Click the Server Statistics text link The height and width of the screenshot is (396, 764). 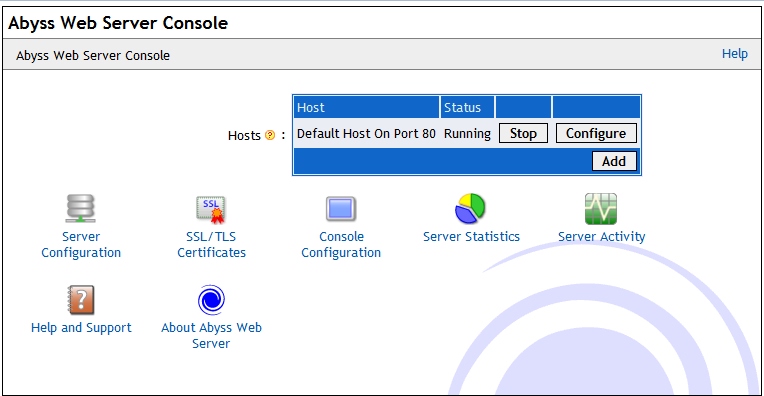tap(471, 237)
